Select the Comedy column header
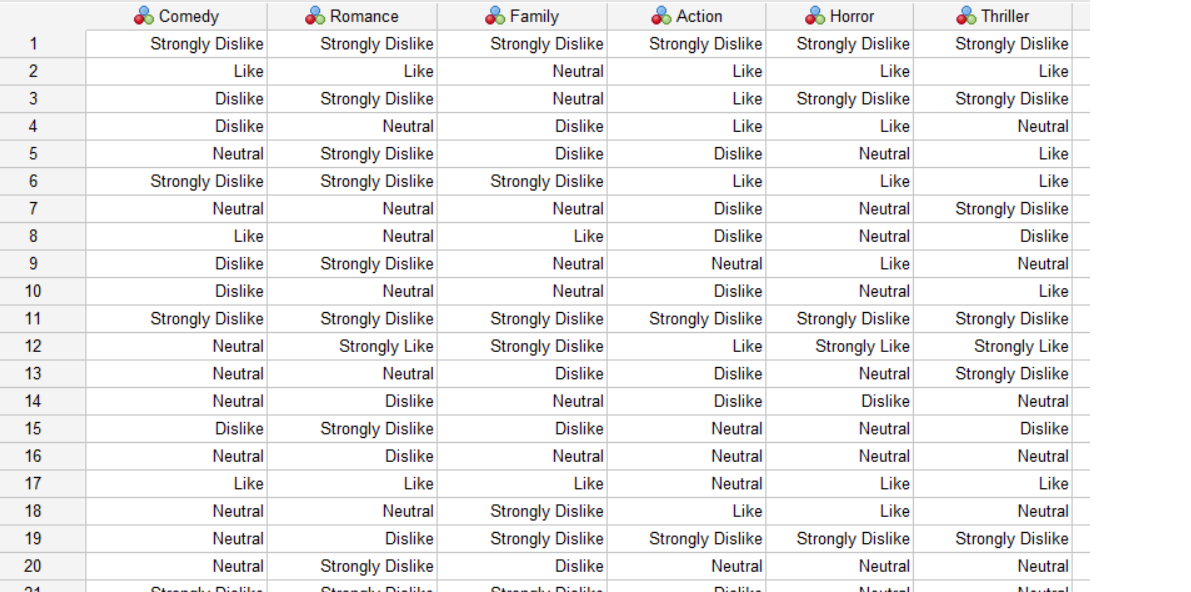The width and height of the screenshot is (1191, 592). pyautogui.click(x=176, y=16)
